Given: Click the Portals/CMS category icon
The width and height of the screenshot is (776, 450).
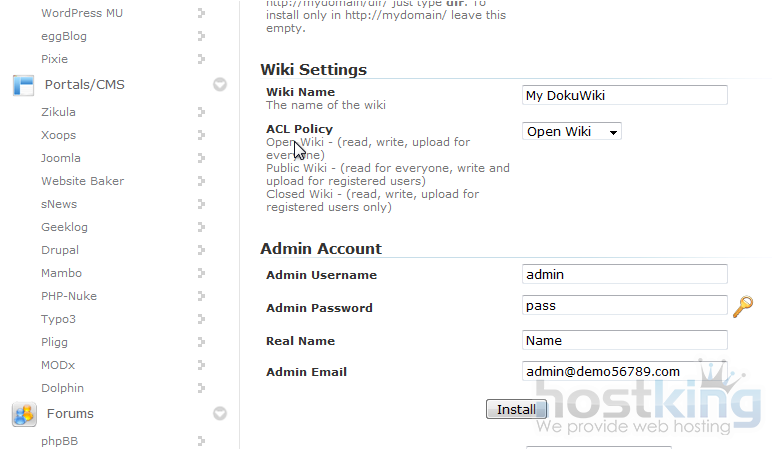Looking at the screenshot, I should [x=23, y=85].
